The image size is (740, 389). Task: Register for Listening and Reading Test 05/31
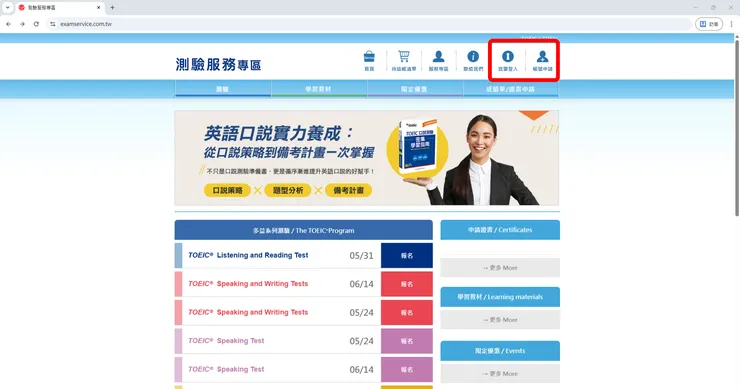(x=407, y=255)
